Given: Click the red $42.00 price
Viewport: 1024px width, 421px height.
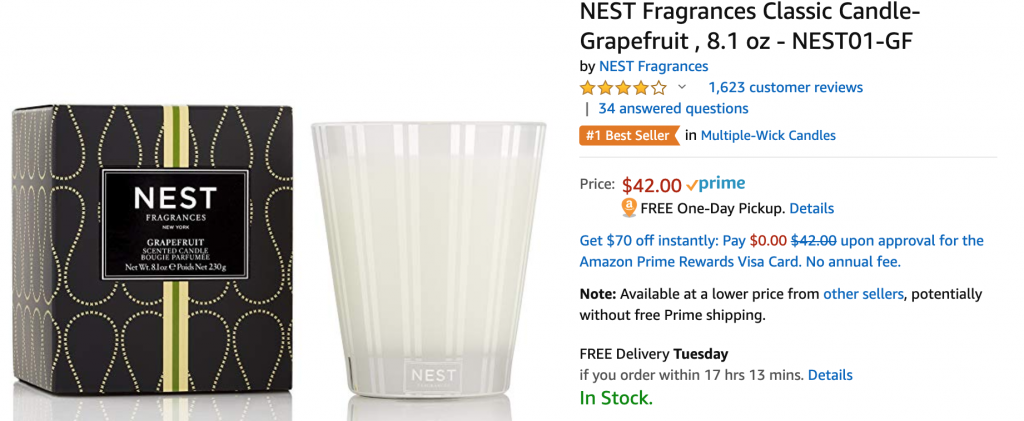Looking at the screenshot, I should pos(651,185).
